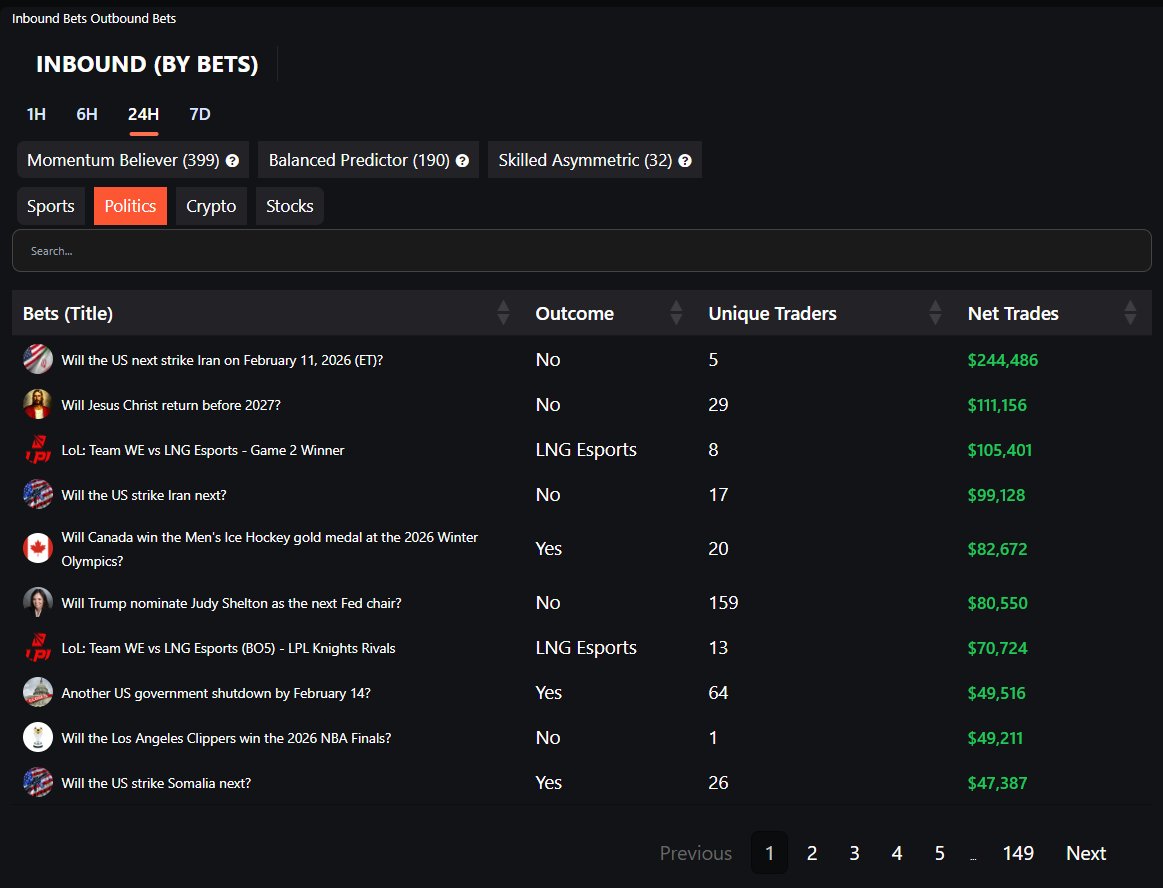Toggle the Balanced Predictor (190) filter

pyautogui.click(x=369, y=160)
